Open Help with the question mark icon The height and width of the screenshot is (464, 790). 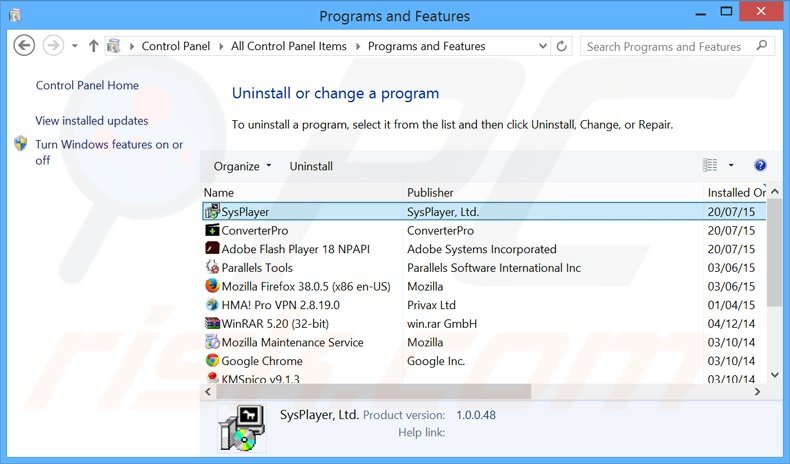760,165
